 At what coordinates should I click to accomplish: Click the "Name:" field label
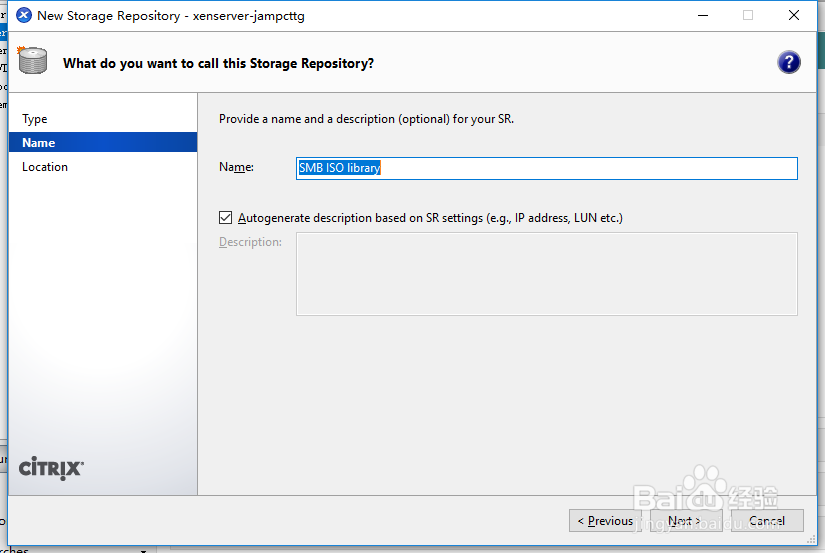pos(237,167)
